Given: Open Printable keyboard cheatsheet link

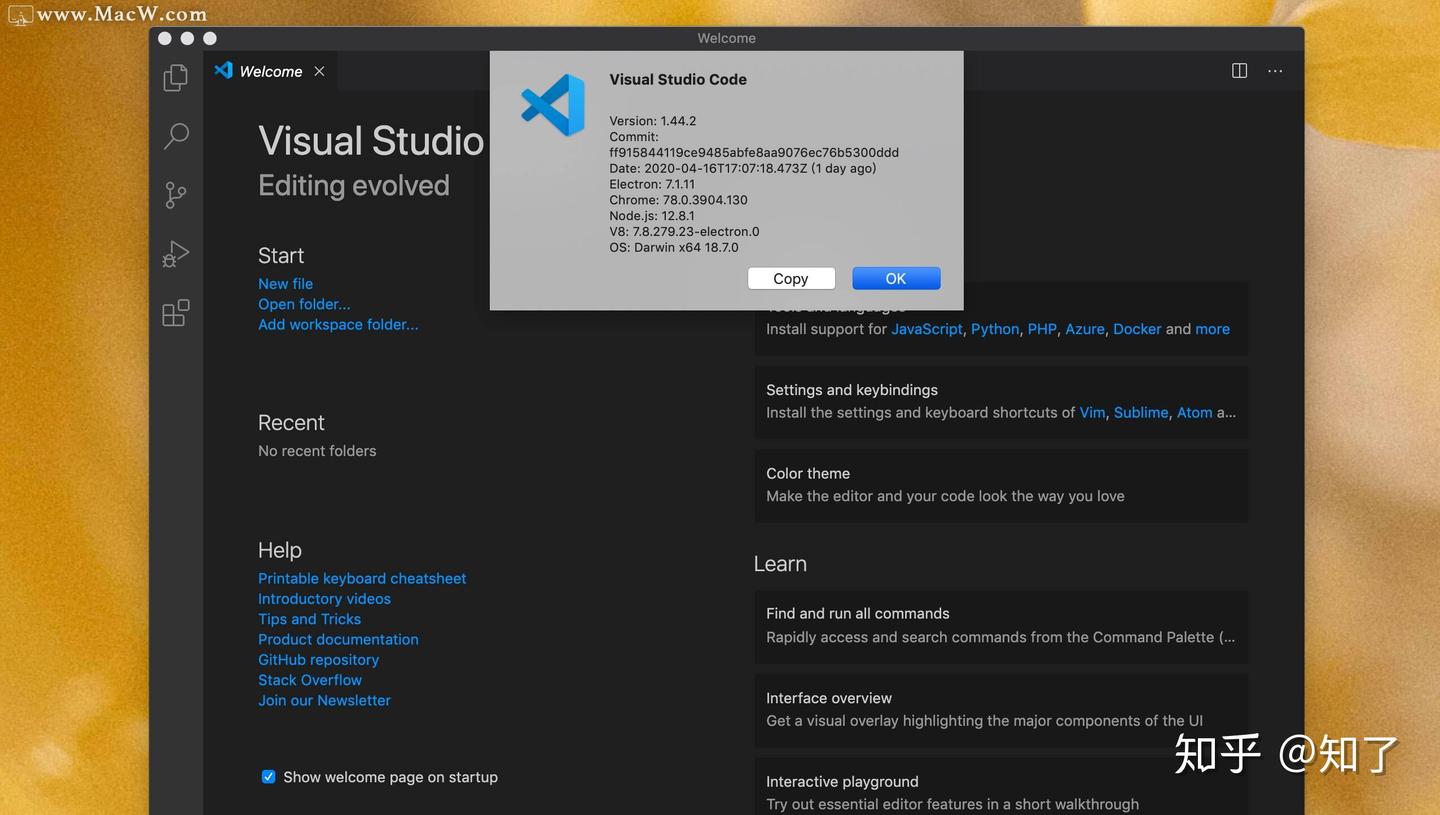Looking at the screenshot, I should [362, 578].
